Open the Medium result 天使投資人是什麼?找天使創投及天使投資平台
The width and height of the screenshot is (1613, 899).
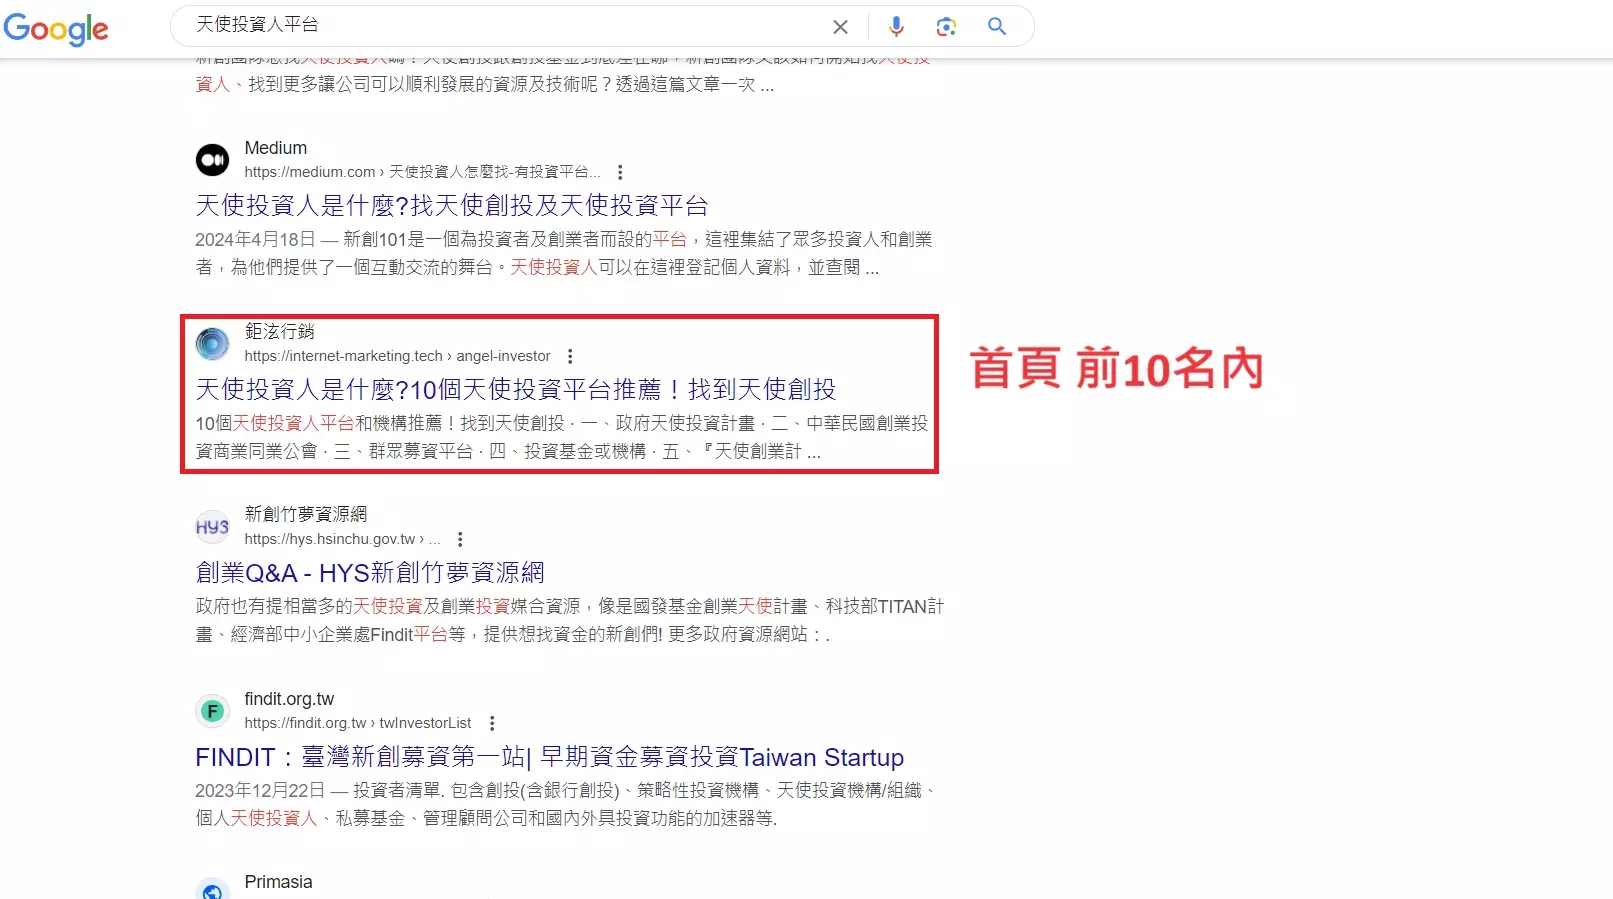(x=452, y=205)
